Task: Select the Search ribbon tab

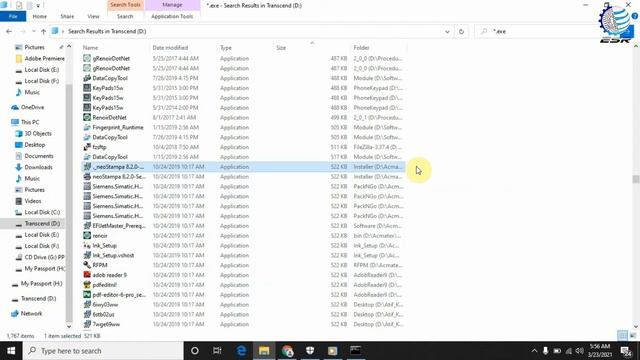Action: point(125,16)
